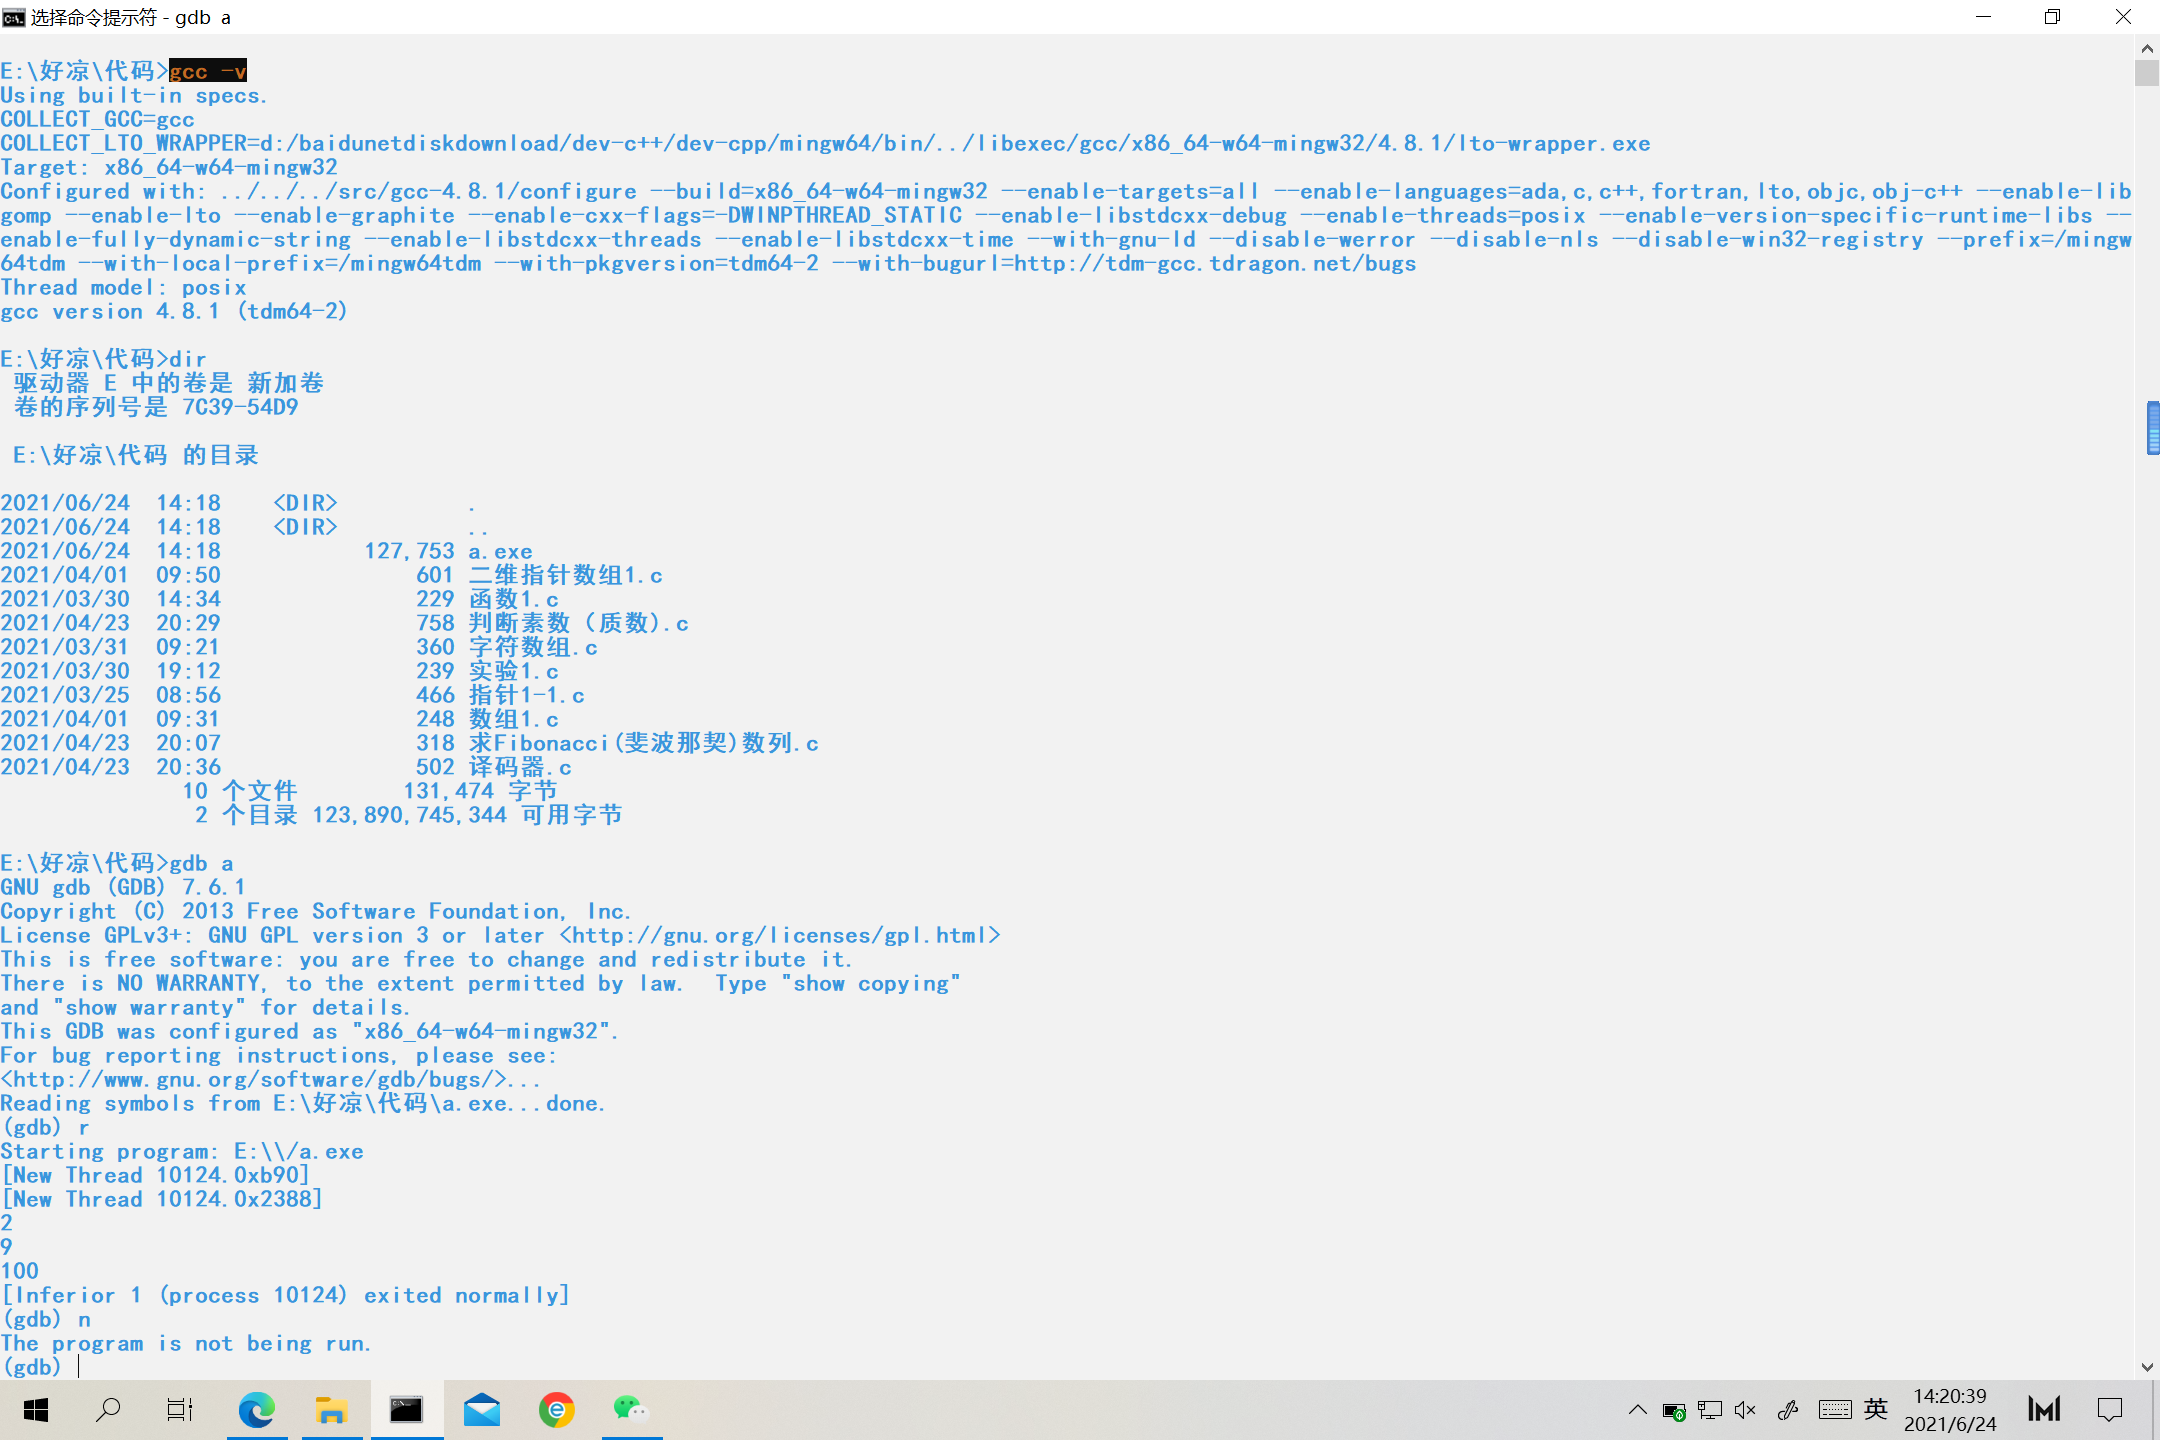Open WeChat from the taskbar

coord(631,1410)
